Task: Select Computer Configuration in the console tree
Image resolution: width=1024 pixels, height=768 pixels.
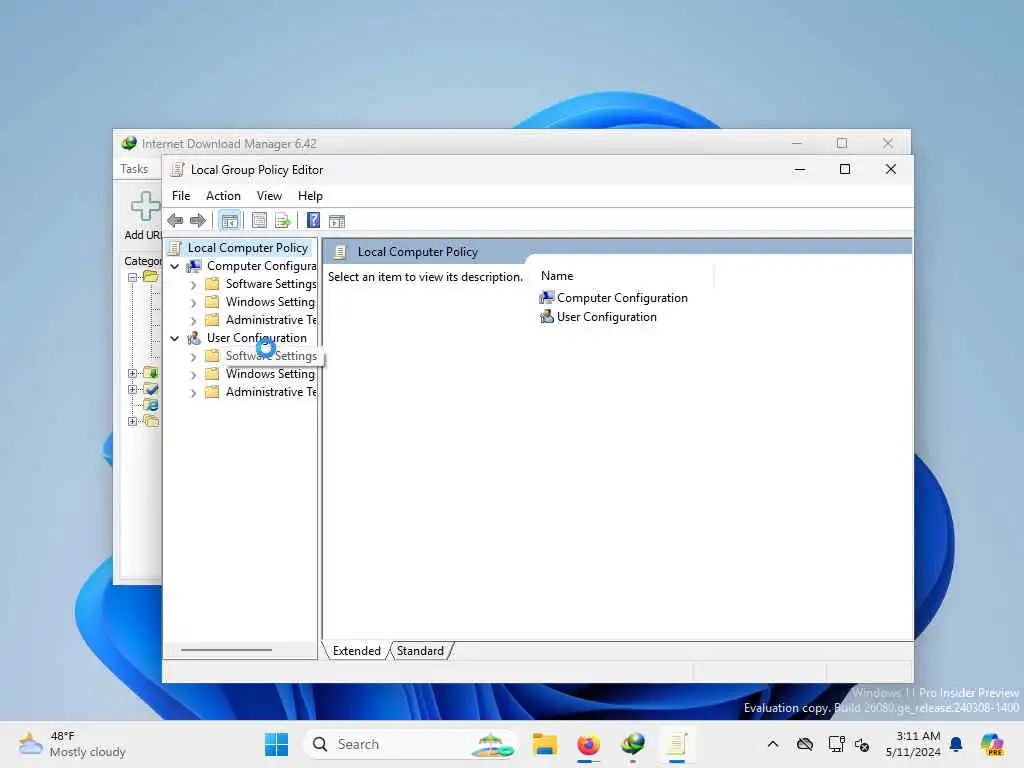Action: (261, 266)
